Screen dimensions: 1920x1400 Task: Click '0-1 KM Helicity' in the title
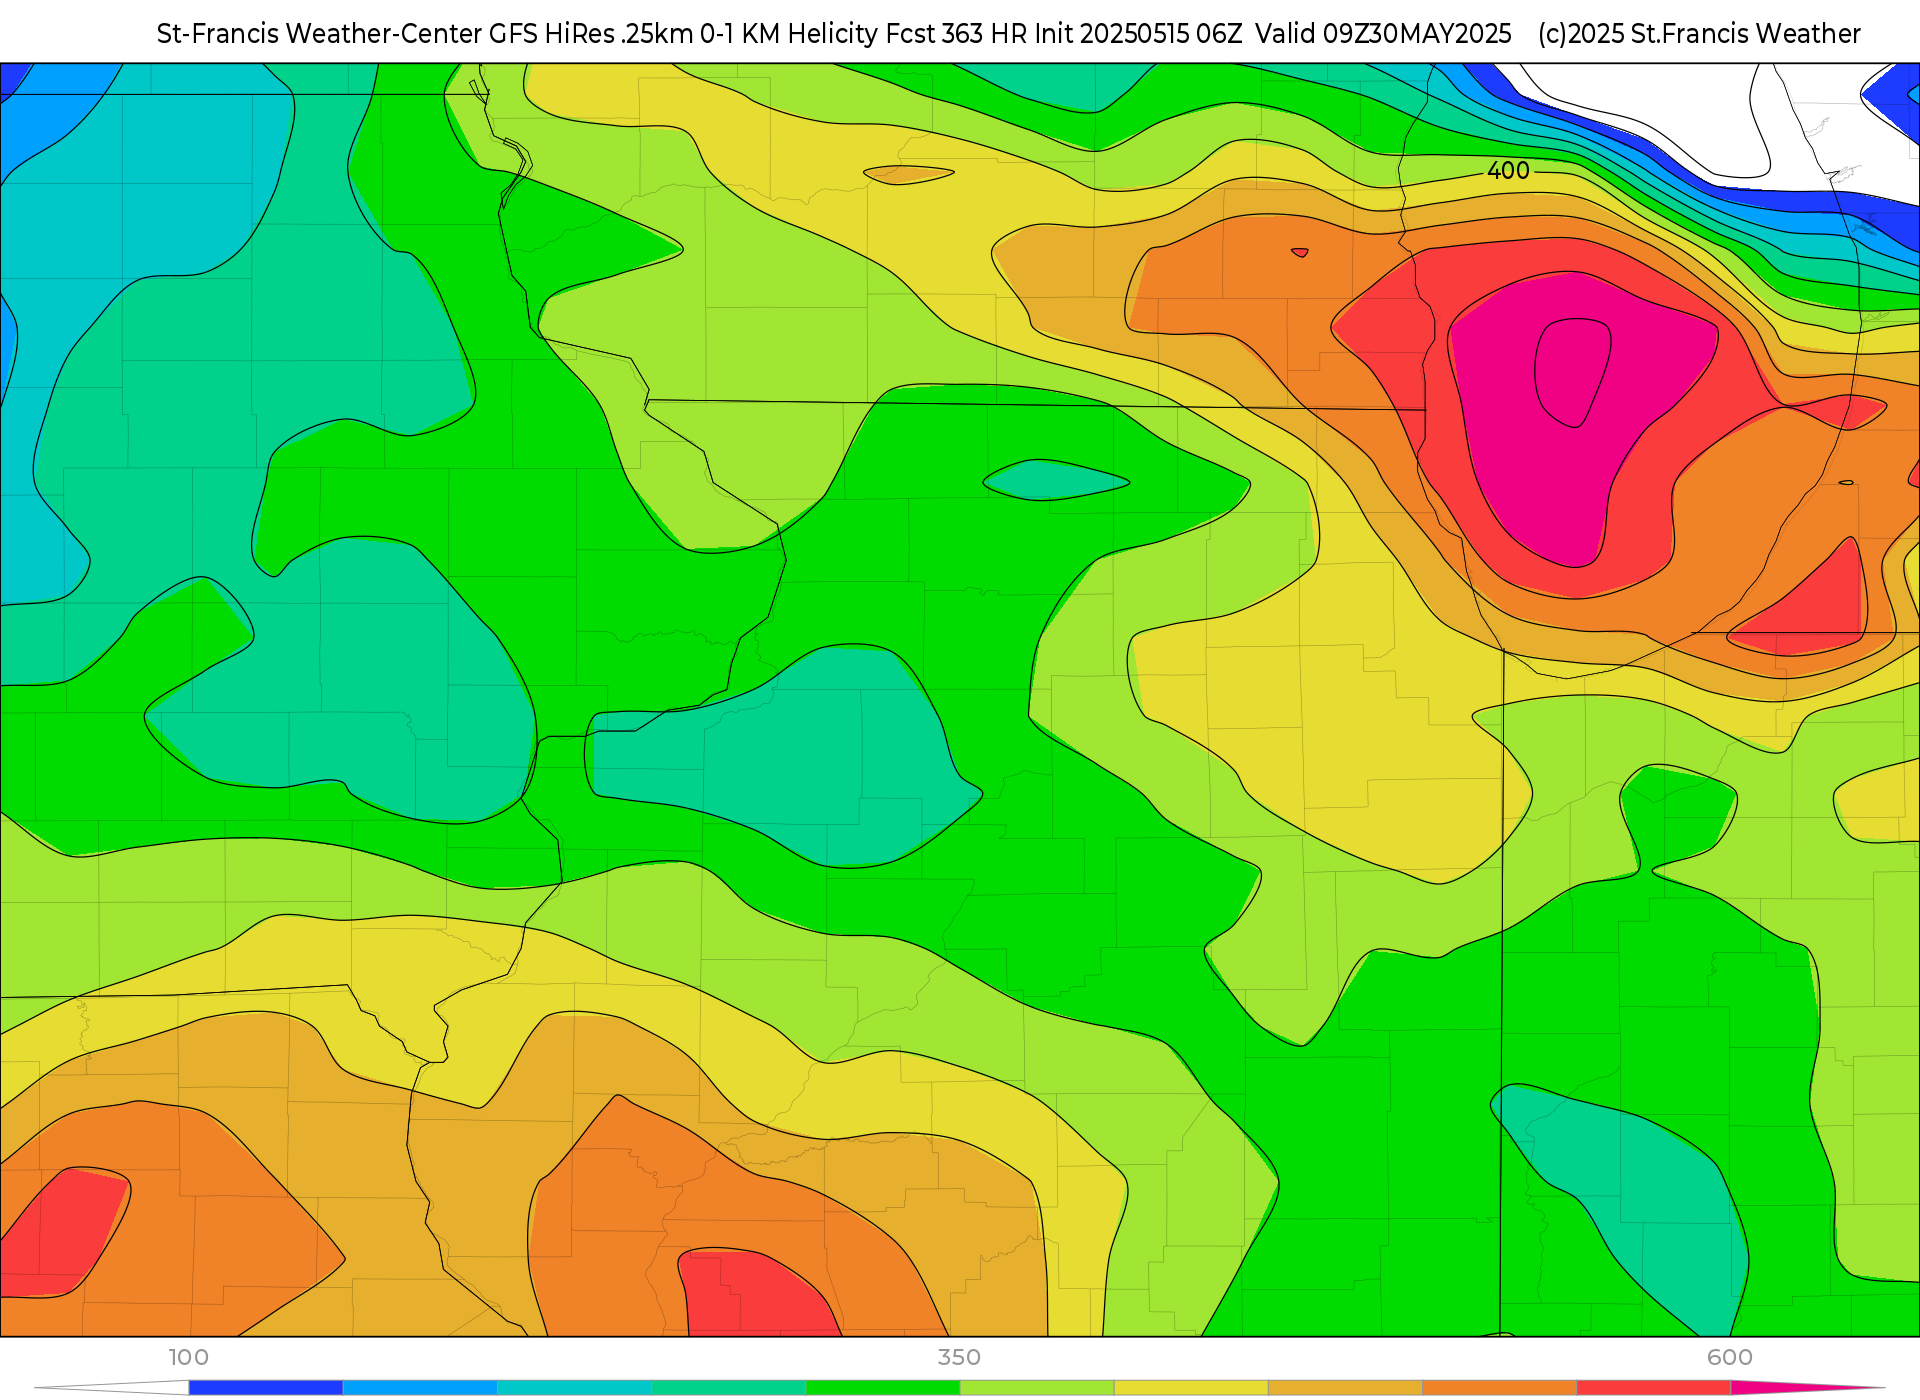click(789, 34)
